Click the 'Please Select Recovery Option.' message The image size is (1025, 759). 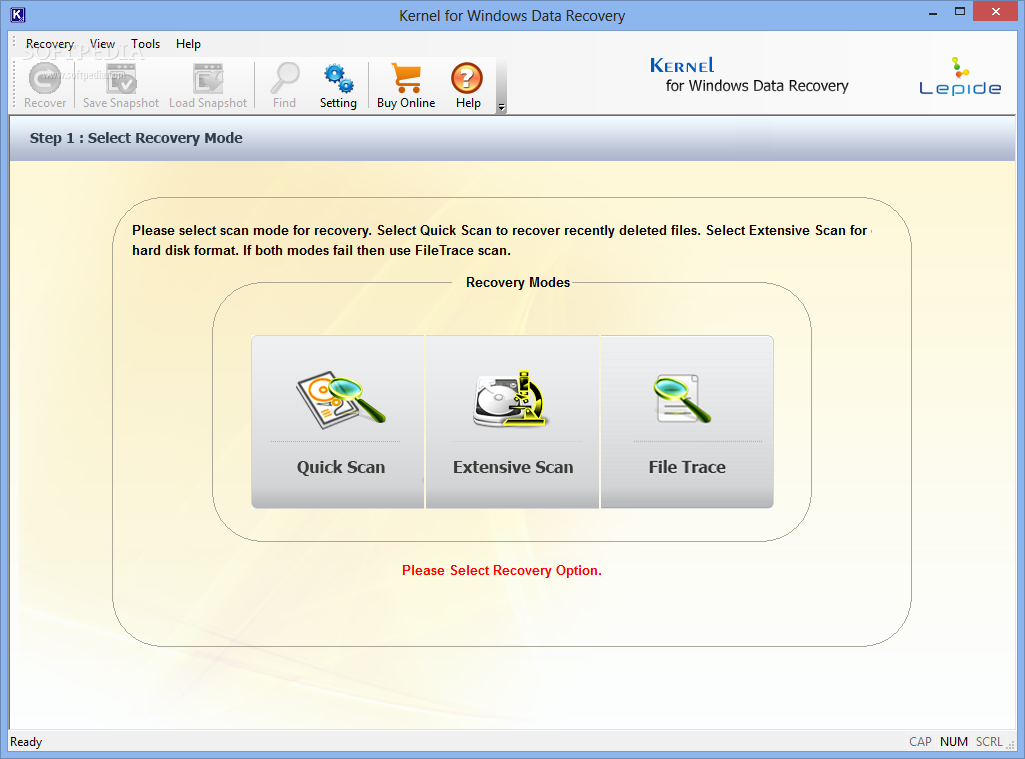[x=501, y=570]
